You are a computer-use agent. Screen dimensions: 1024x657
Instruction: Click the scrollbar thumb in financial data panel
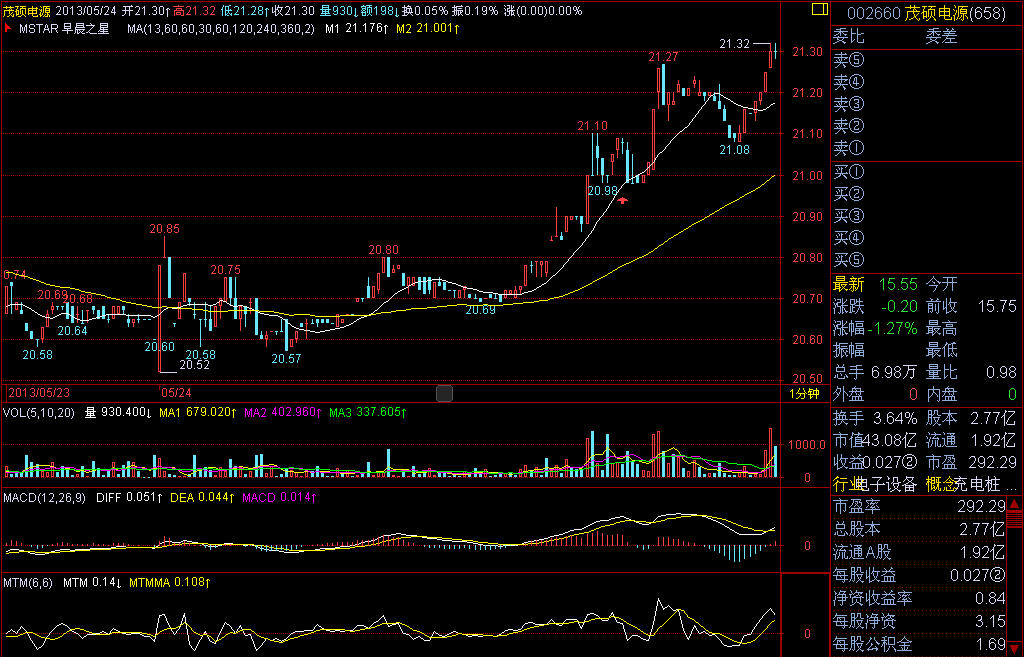pos(1017,520)
